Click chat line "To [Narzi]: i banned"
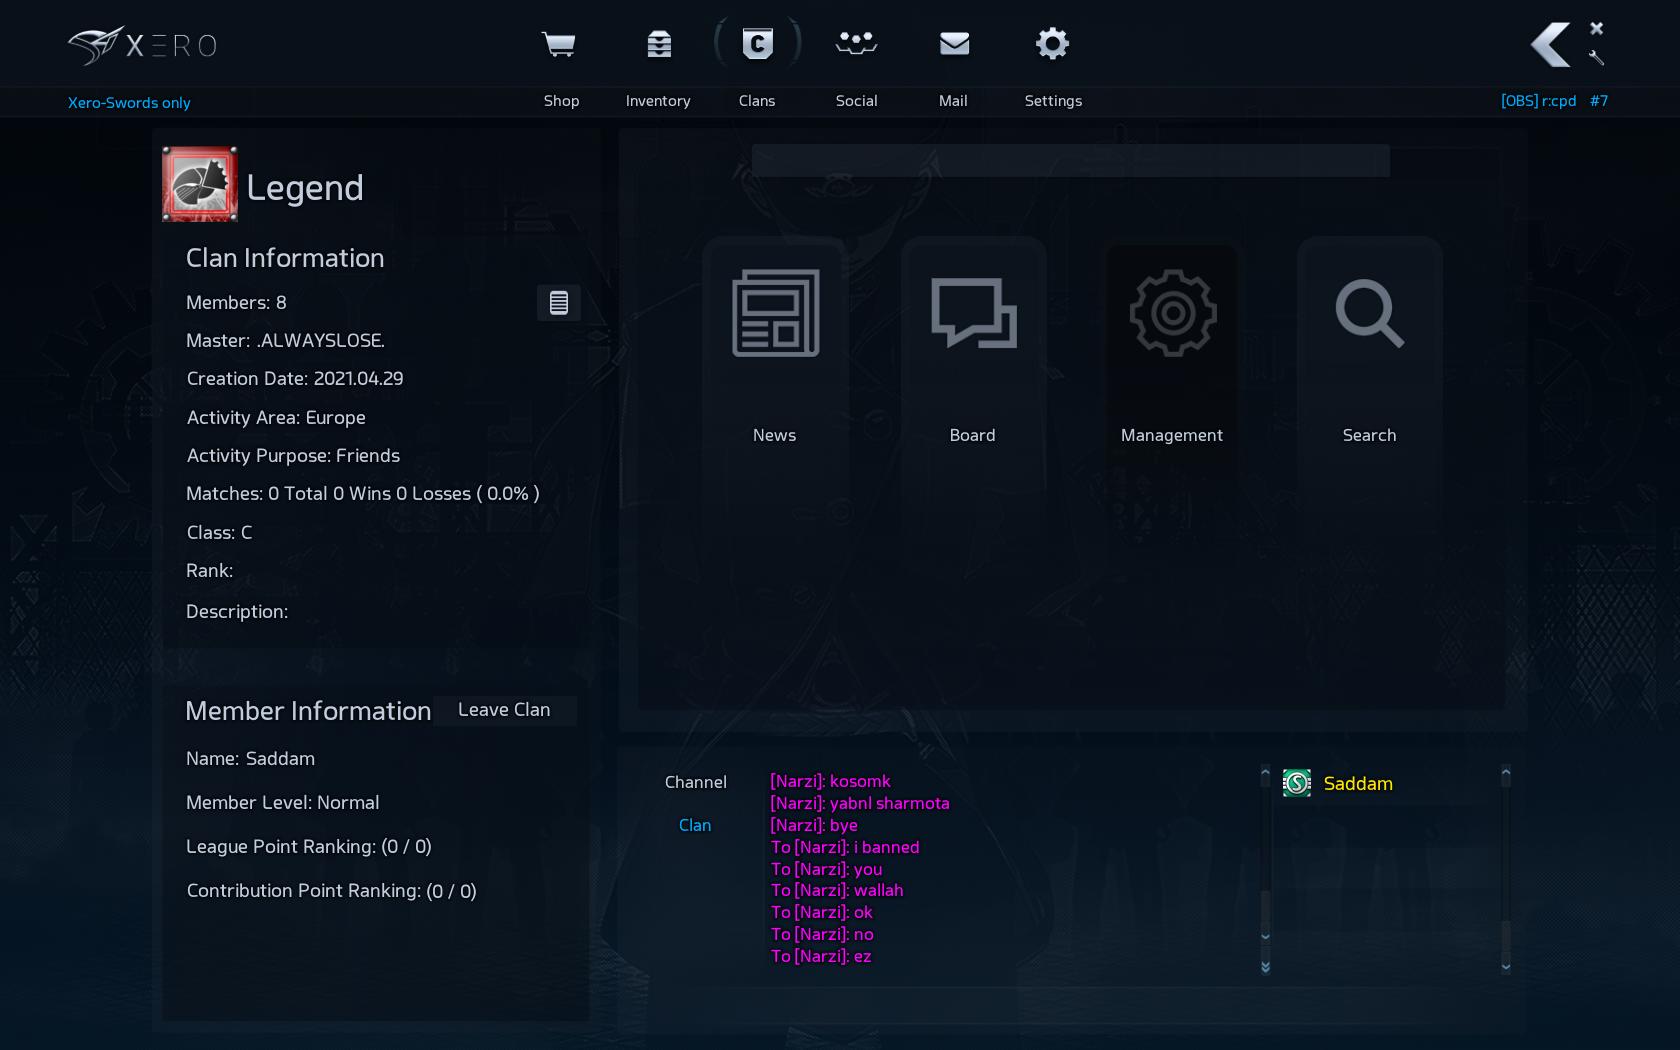Viewport: 1680px width, 1050px height. coord(845,847)
